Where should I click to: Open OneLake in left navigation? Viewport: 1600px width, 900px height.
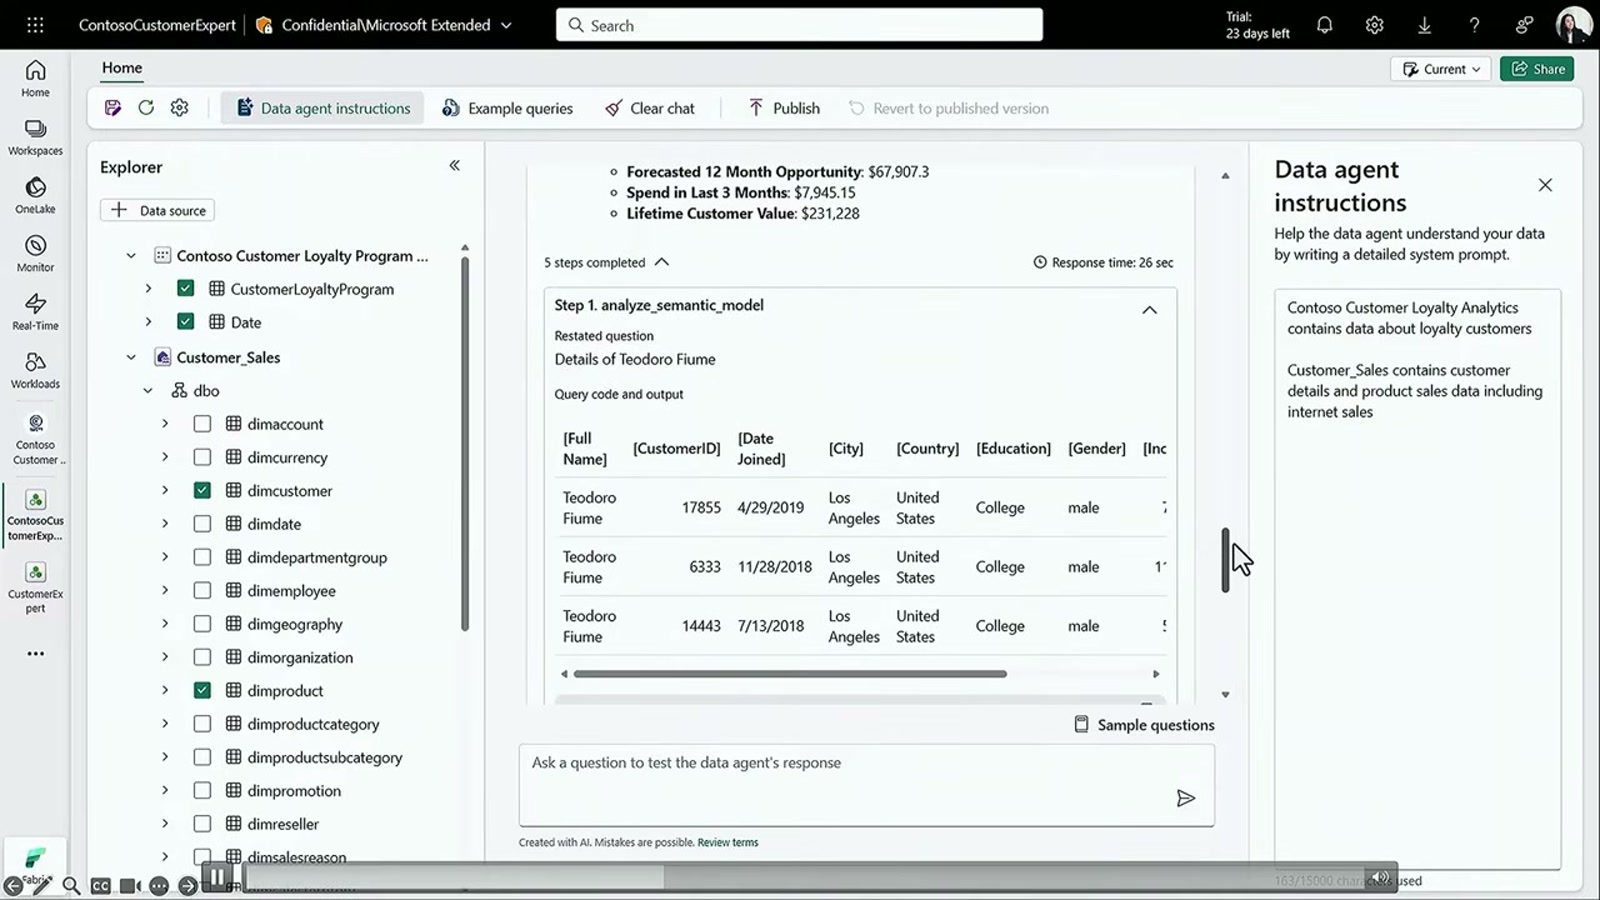pyautogui.click(x=35, y=195)
